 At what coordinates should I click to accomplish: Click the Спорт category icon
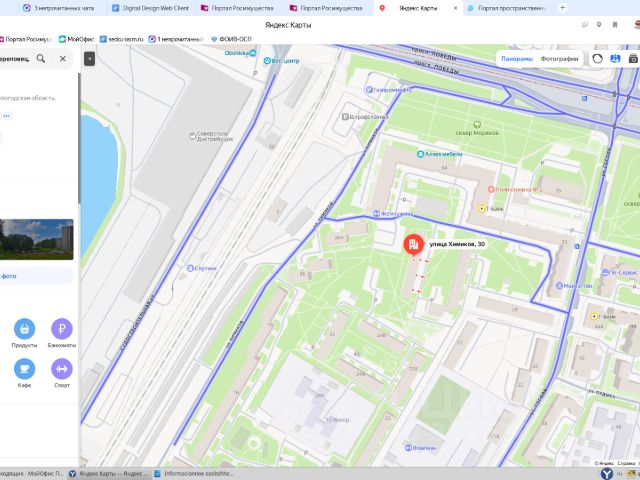62,369
